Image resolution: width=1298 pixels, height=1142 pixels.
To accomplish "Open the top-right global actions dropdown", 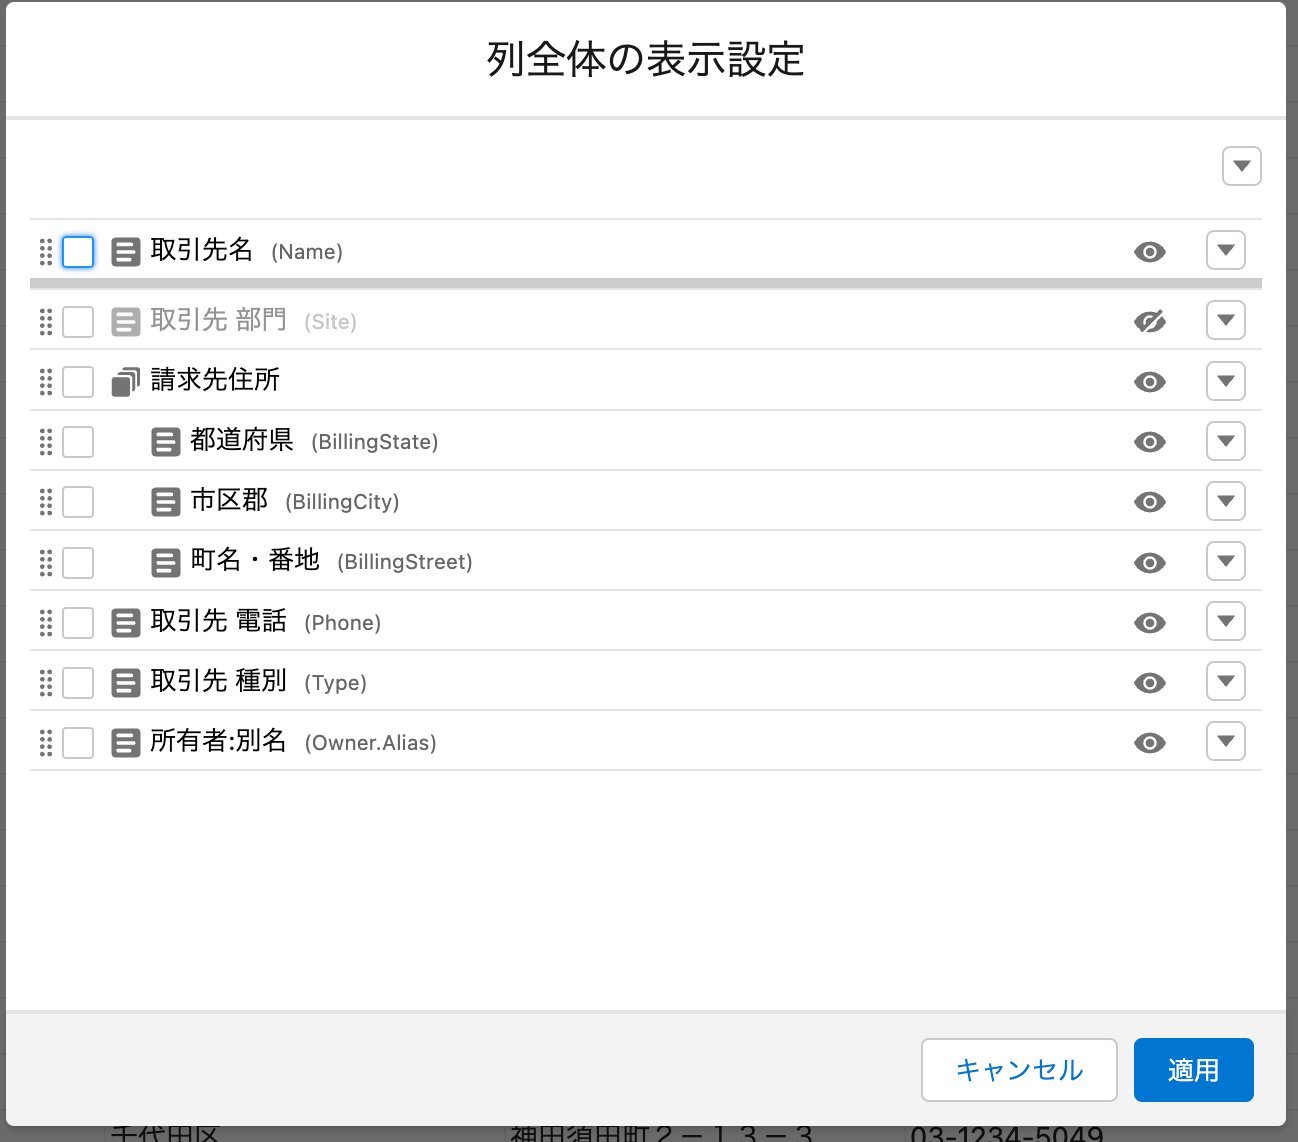I will (x=1241, y=166).
